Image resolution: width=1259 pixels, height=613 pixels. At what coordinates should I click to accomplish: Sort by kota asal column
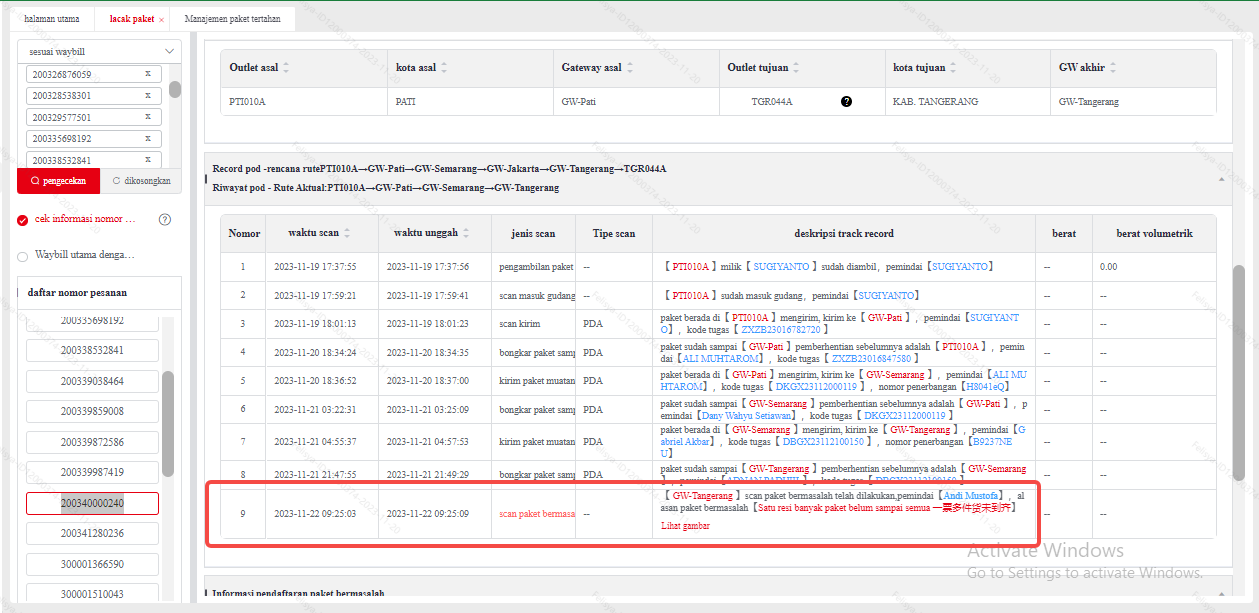click(444, 68)
